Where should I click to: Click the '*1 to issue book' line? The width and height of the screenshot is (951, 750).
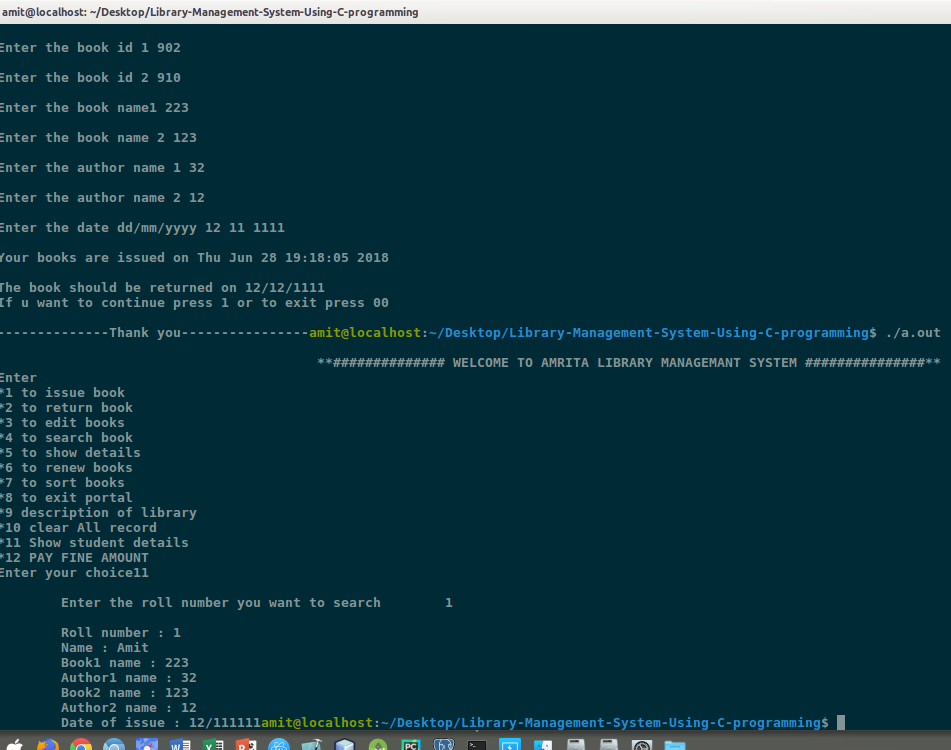click(x=62, y=393)
